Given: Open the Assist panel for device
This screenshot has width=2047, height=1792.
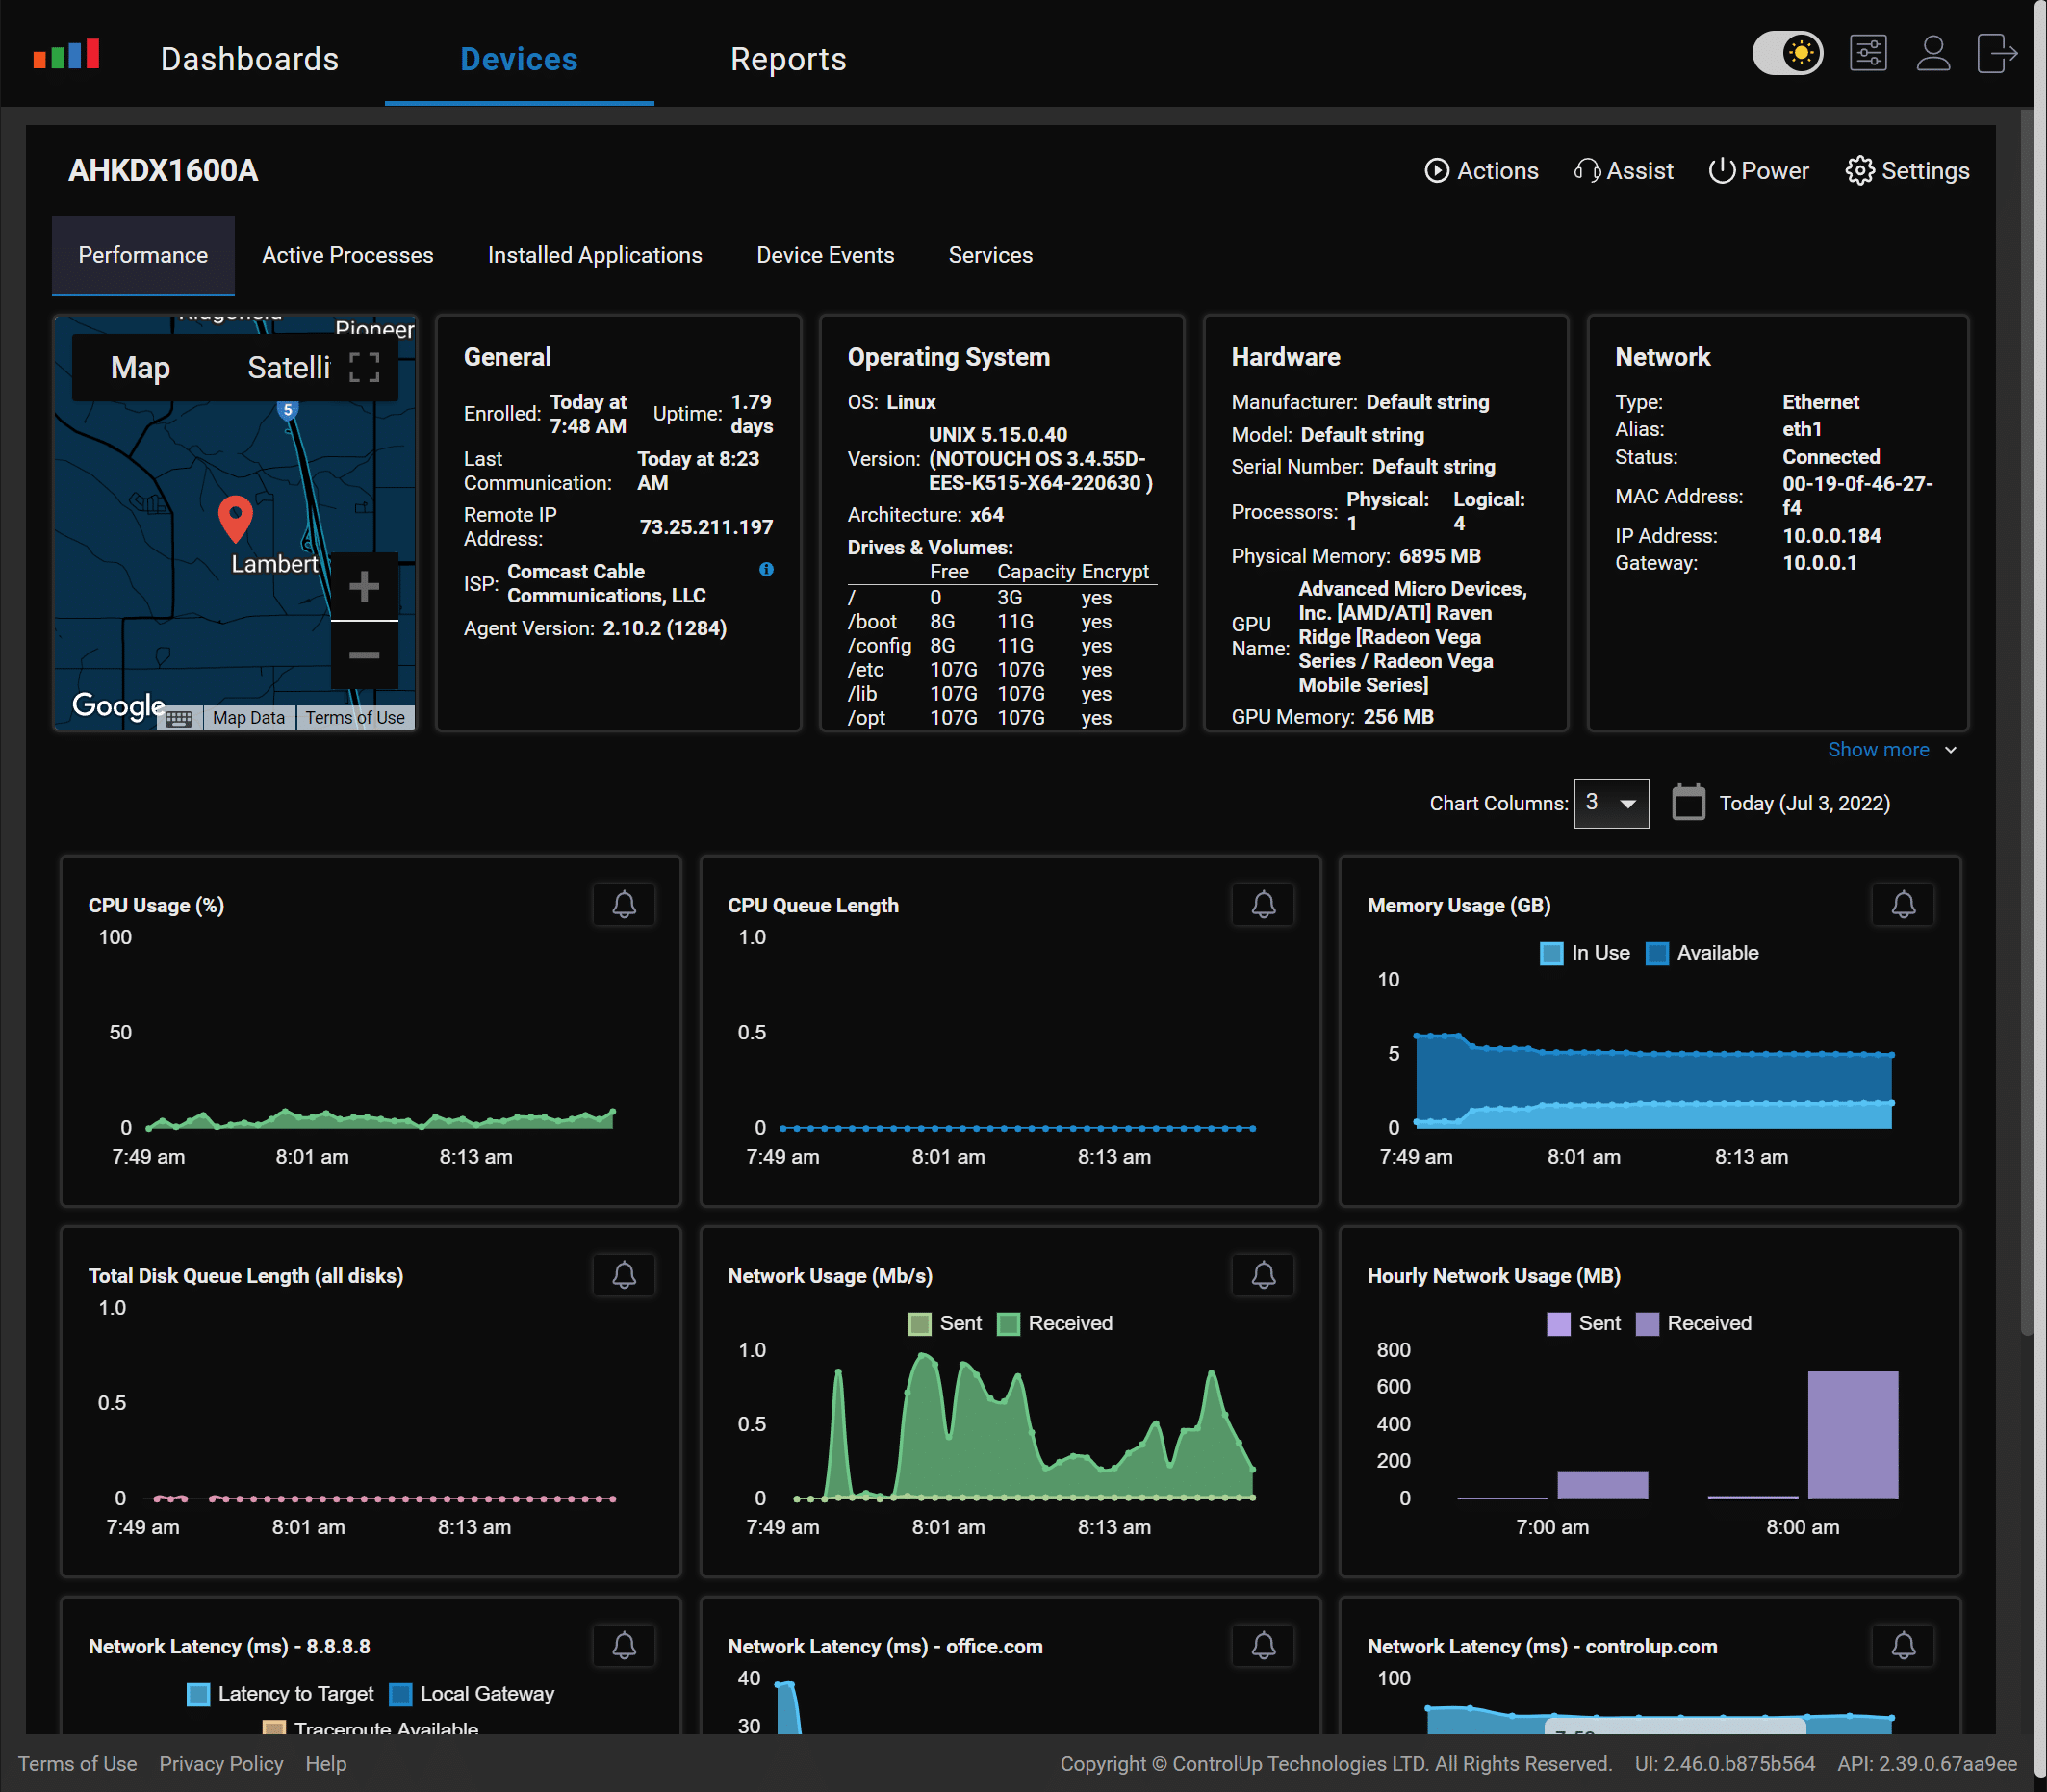Looking at the screenshot, I should coord(1625,170).
